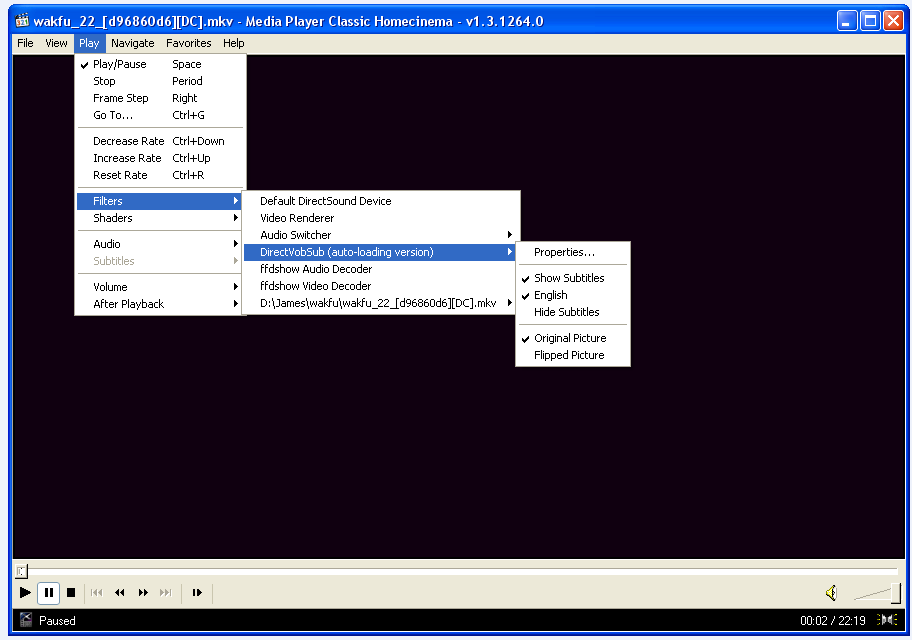Open DirectVobSub Properties dialog
The height and width of the screenshot is (640, 912).
564,252
